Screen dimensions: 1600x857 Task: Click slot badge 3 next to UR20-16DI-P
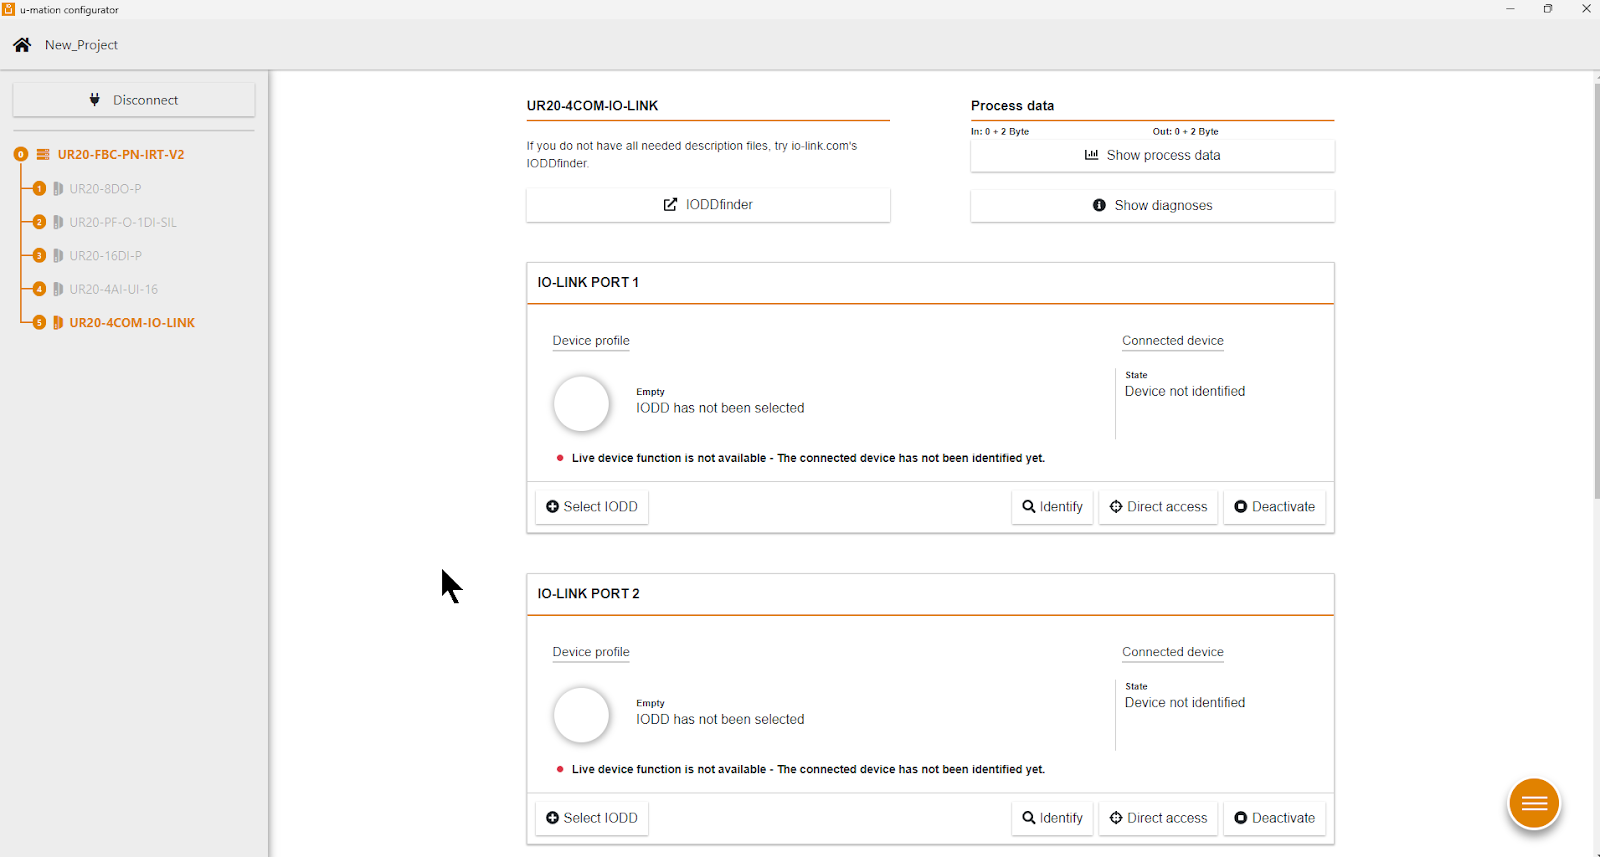pyautogui.click(x=39, y=256)
